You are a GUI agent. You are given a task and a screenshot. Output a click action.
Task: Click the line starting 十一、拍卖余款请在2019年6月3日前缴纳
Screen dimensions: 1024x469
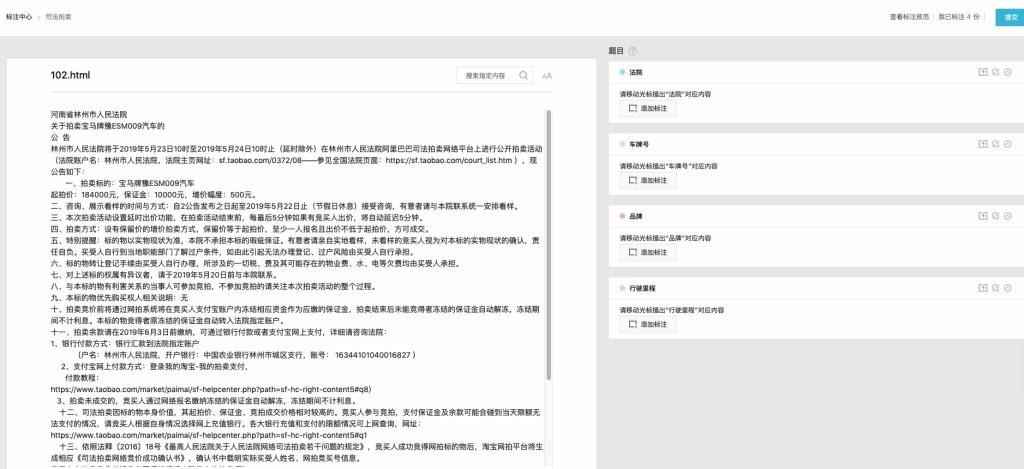(219, 332)
